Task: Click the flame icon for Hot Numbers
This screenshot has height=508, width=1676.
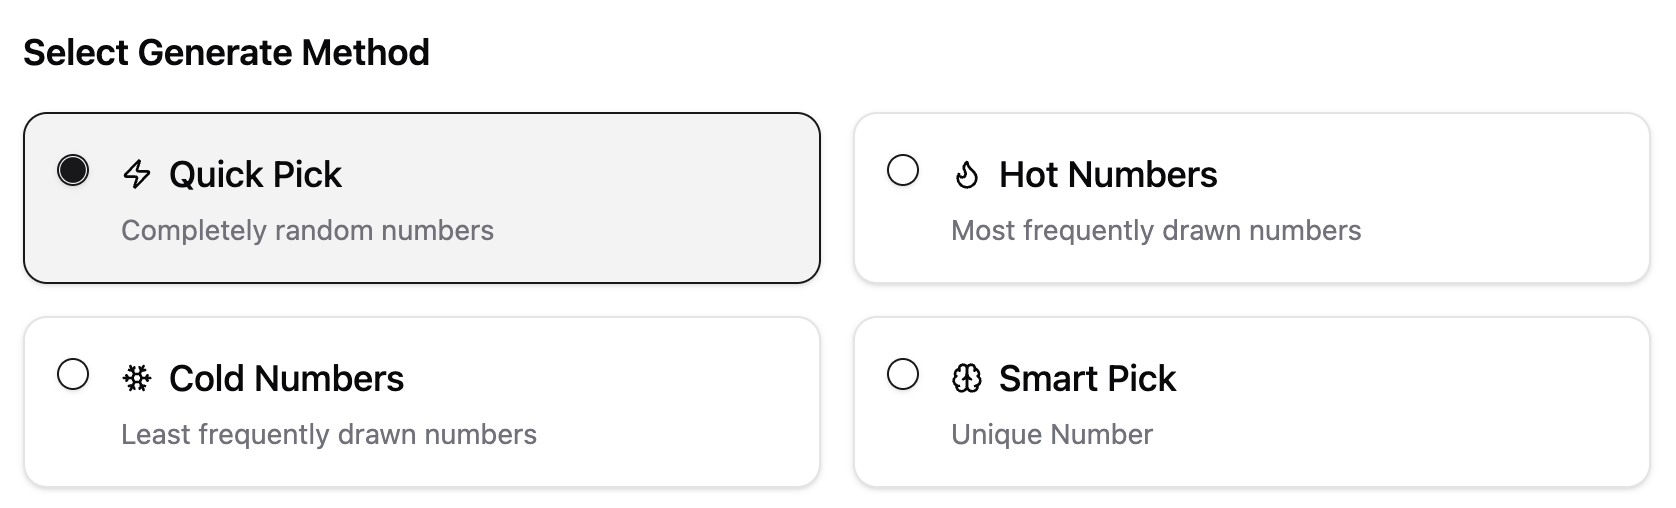Action: click(x=966, y=175)
